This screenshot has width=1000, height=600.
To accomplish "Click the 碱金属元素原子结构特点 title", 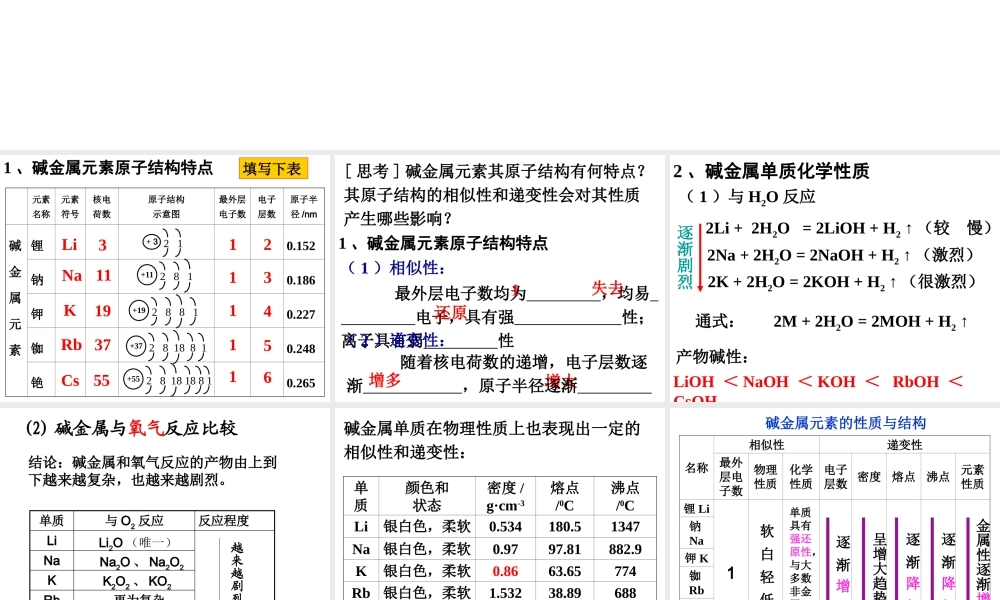I will click(110, 168).
